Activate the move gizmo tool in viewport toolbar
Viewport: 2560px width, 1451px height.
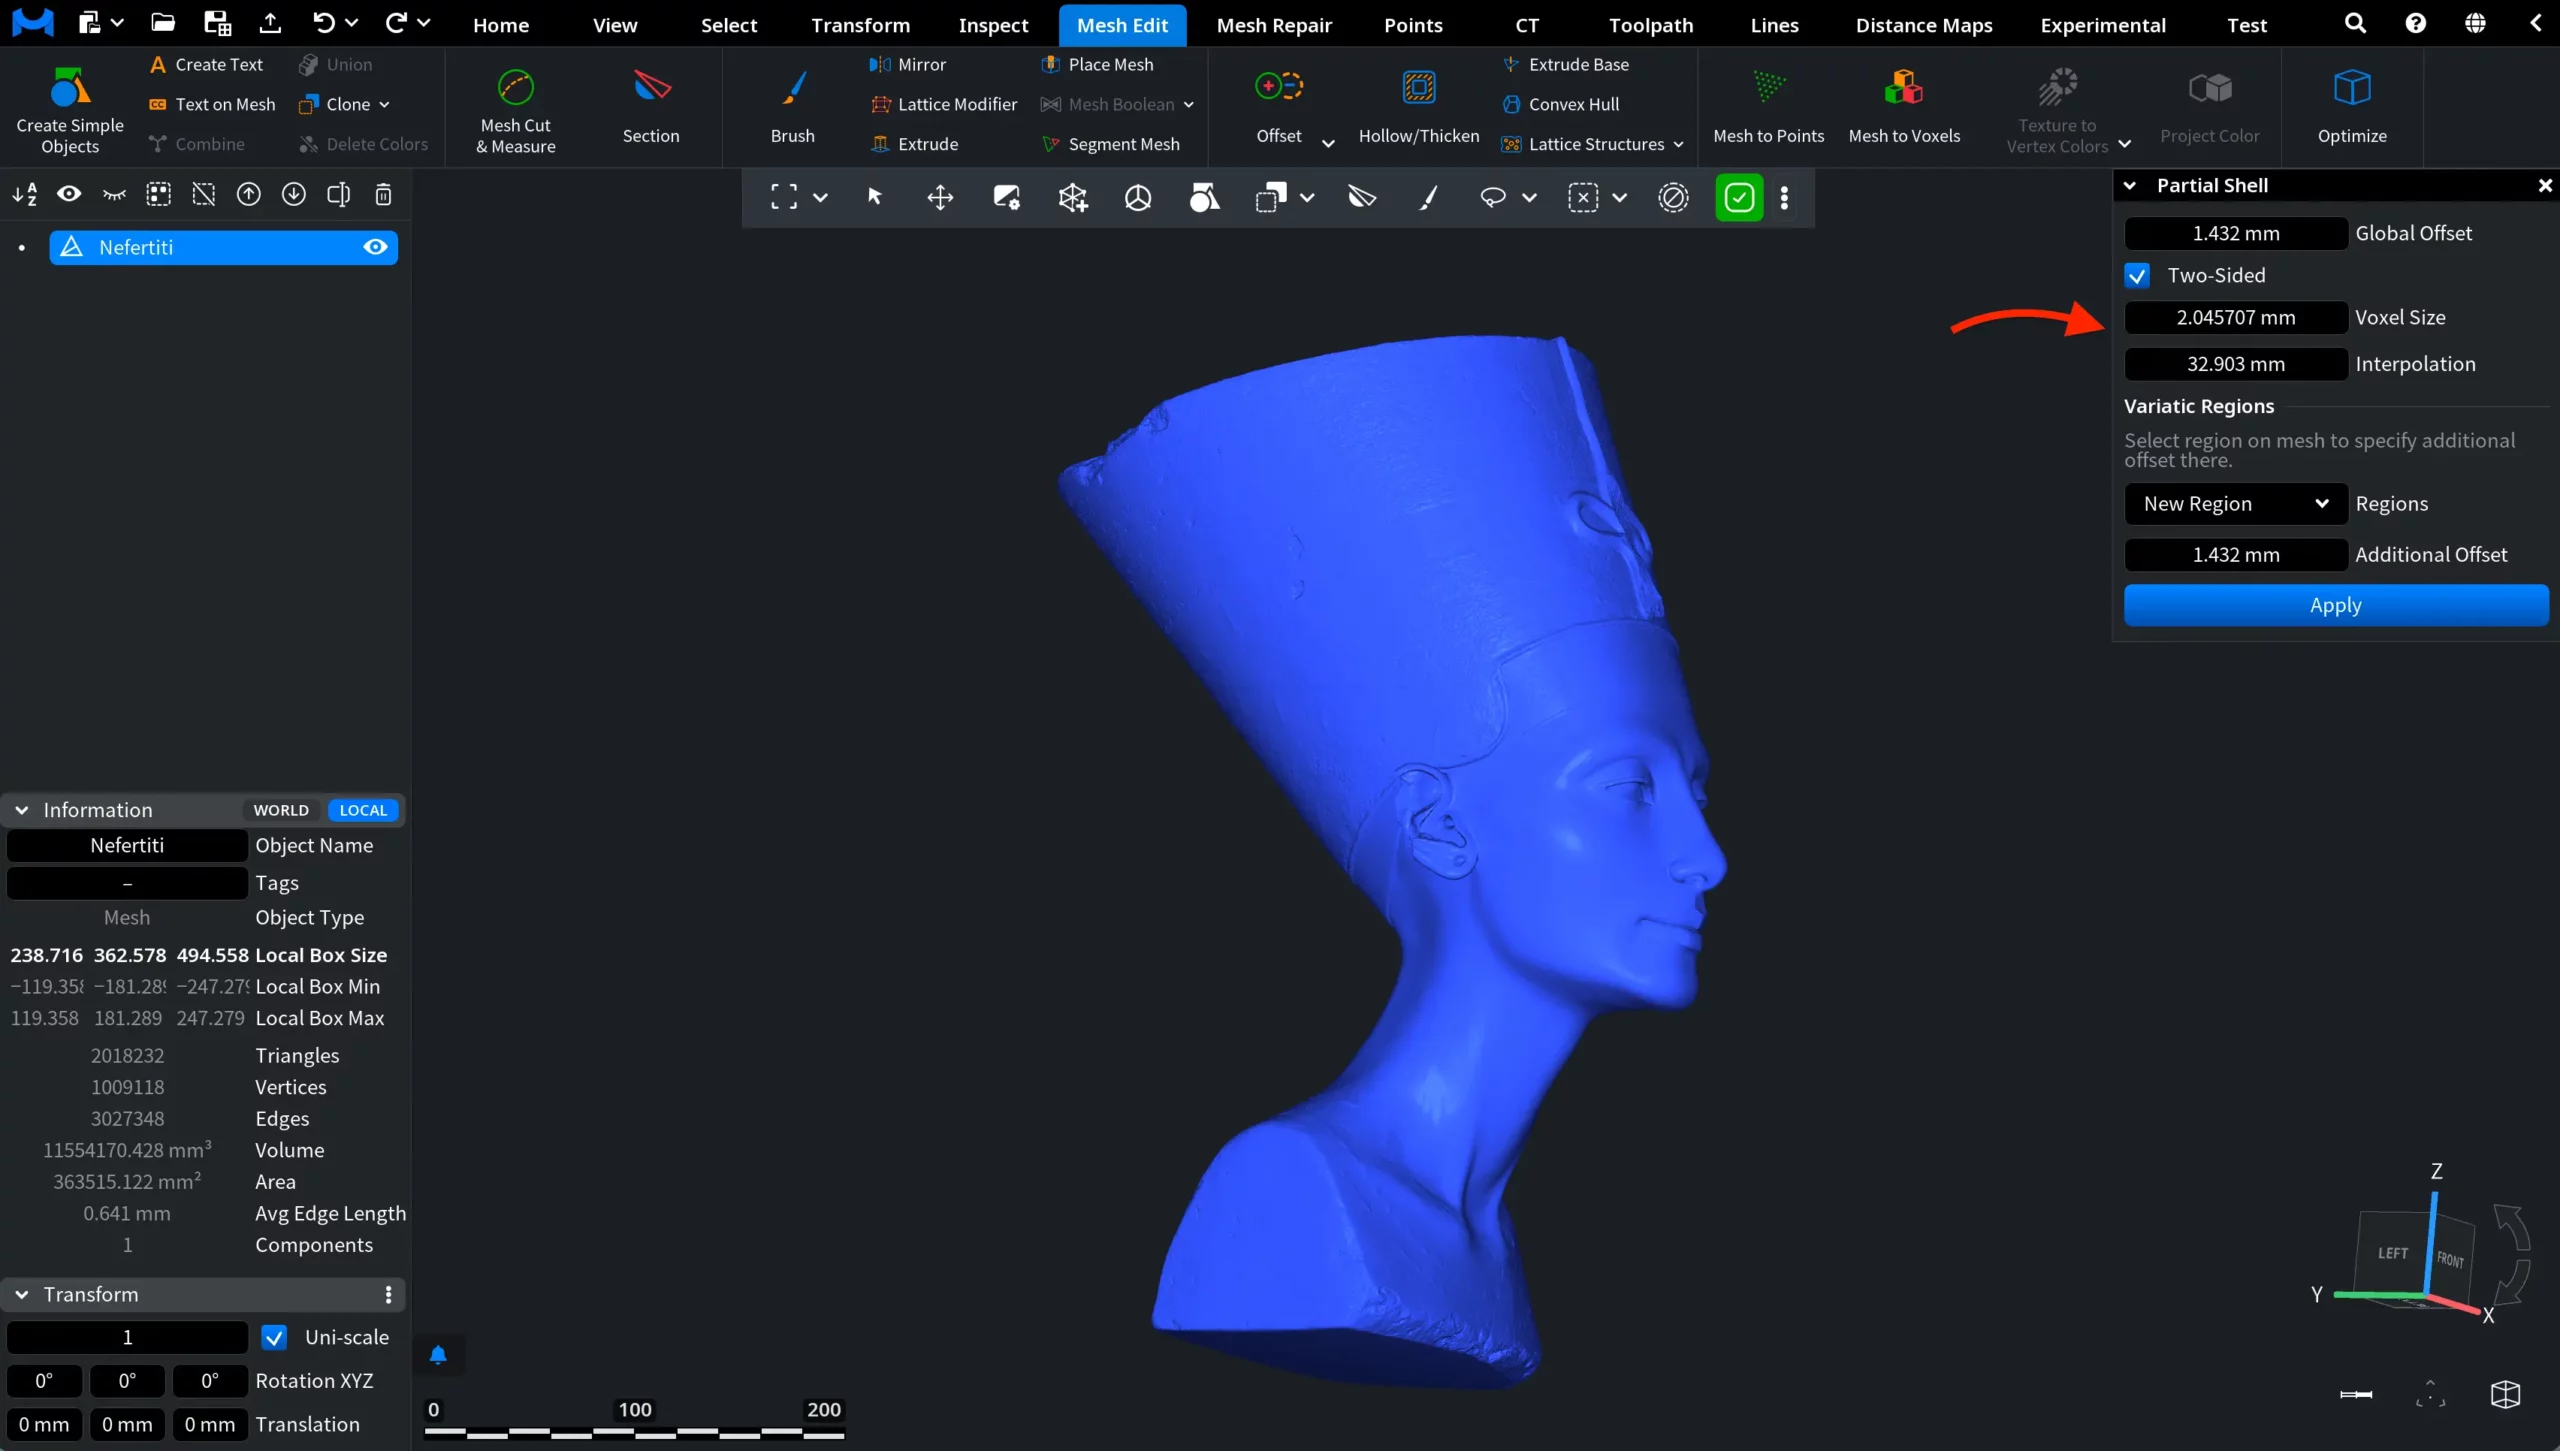point(940,197)
